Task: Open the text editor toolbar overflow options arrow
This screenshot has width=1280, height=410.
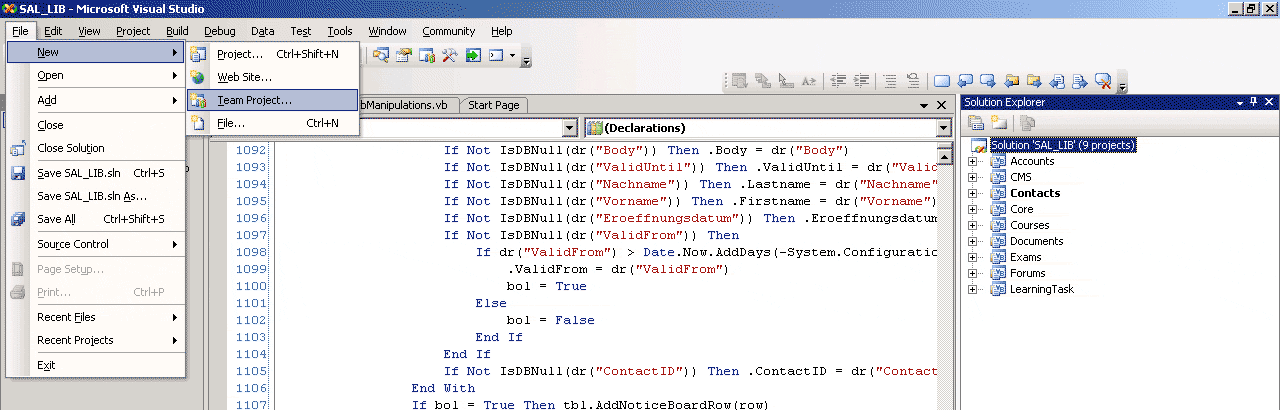Action: click(x=1121, y=84)
